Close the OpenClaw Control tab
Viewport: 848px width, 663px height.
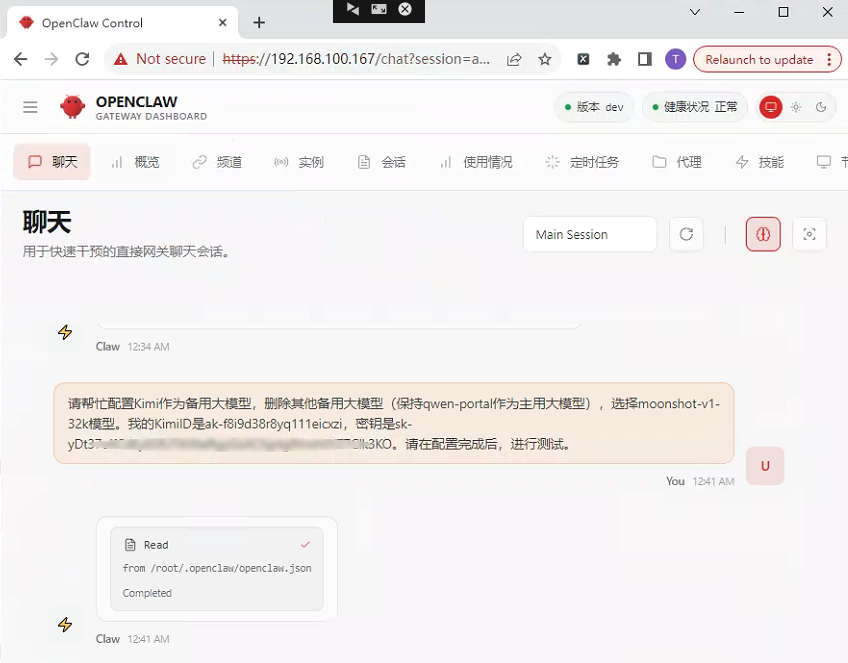pyautogui.click(x=222, y=23)
